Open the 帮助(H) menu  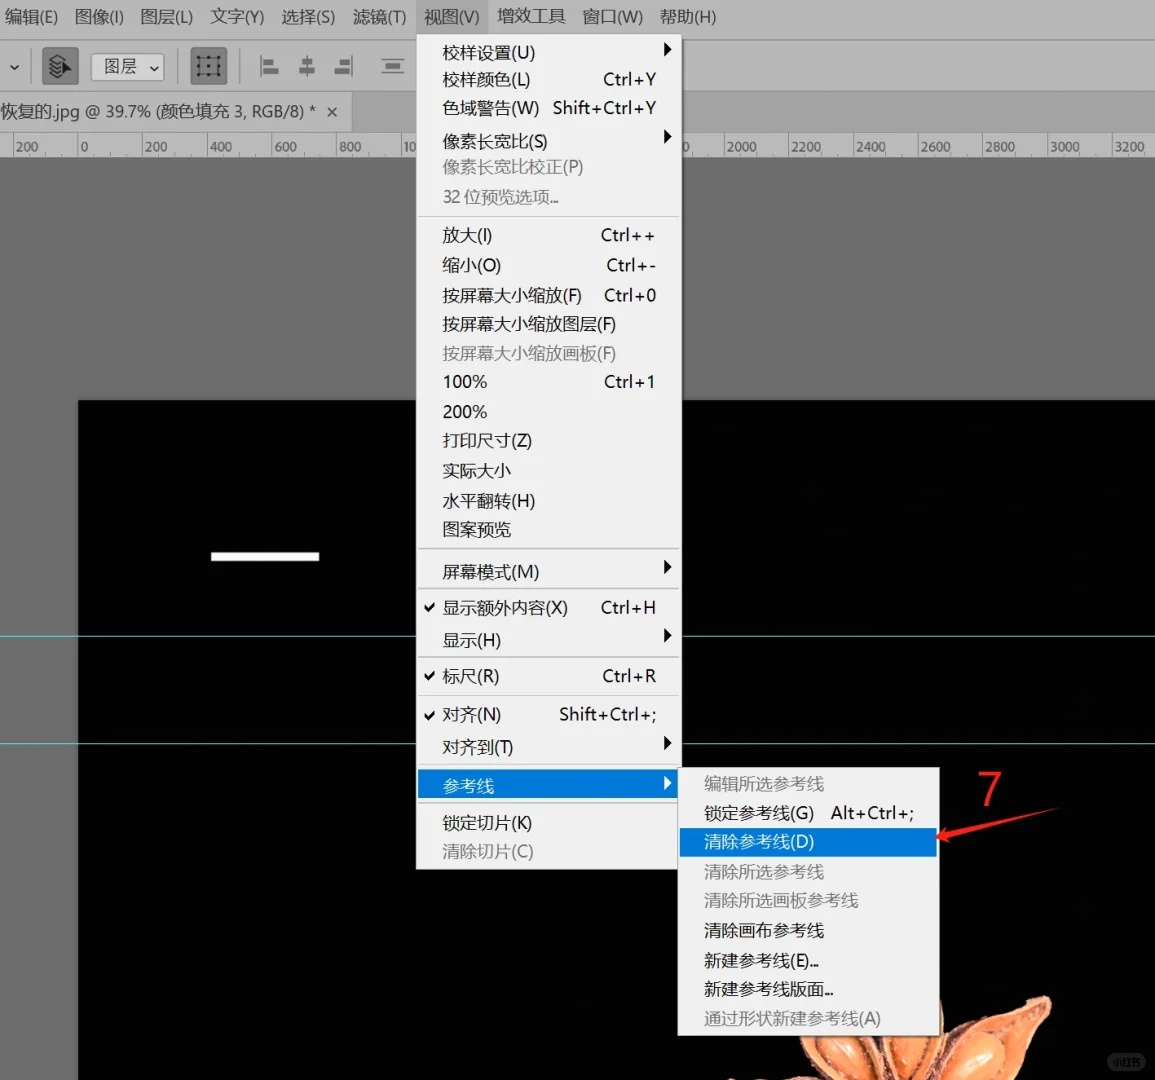point(688,16)
